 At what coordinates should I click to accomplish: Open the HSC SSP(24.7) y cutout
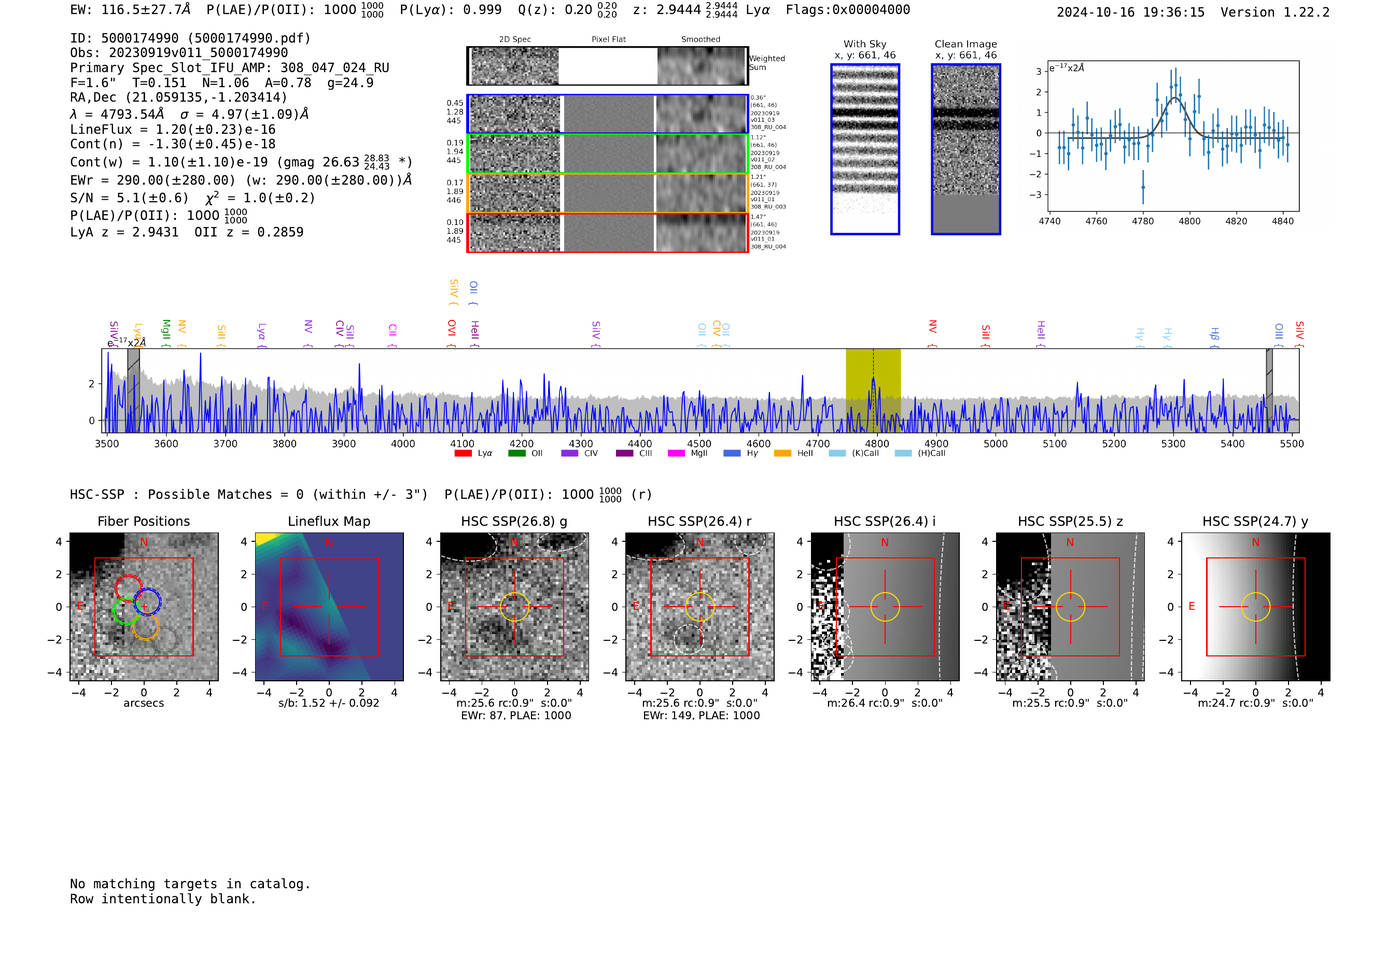(1256, 607)
